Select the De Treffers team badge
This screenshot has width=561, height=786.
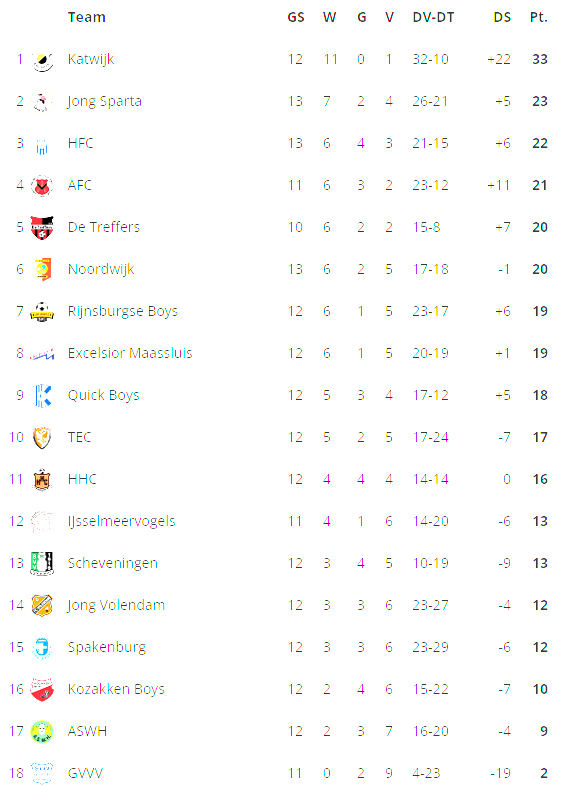point(42,228)
